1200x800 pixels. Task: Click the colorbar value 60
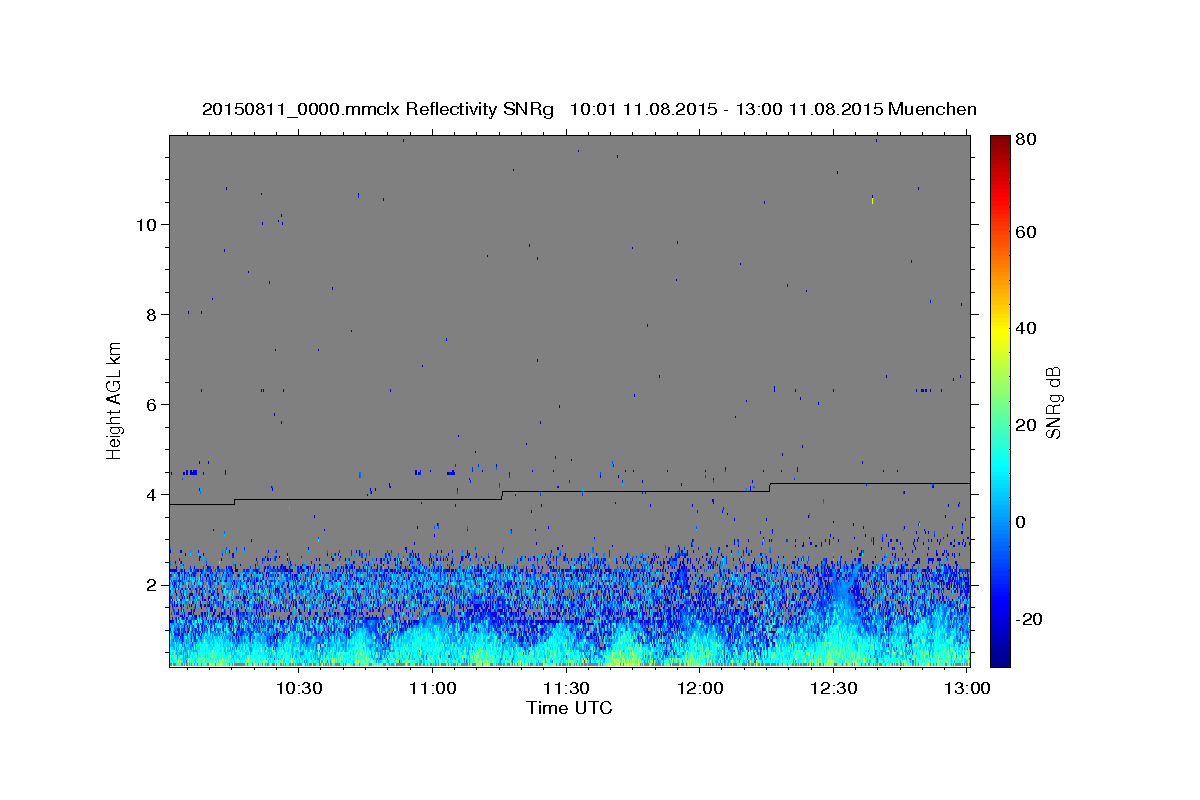(x=1028, y=232)
